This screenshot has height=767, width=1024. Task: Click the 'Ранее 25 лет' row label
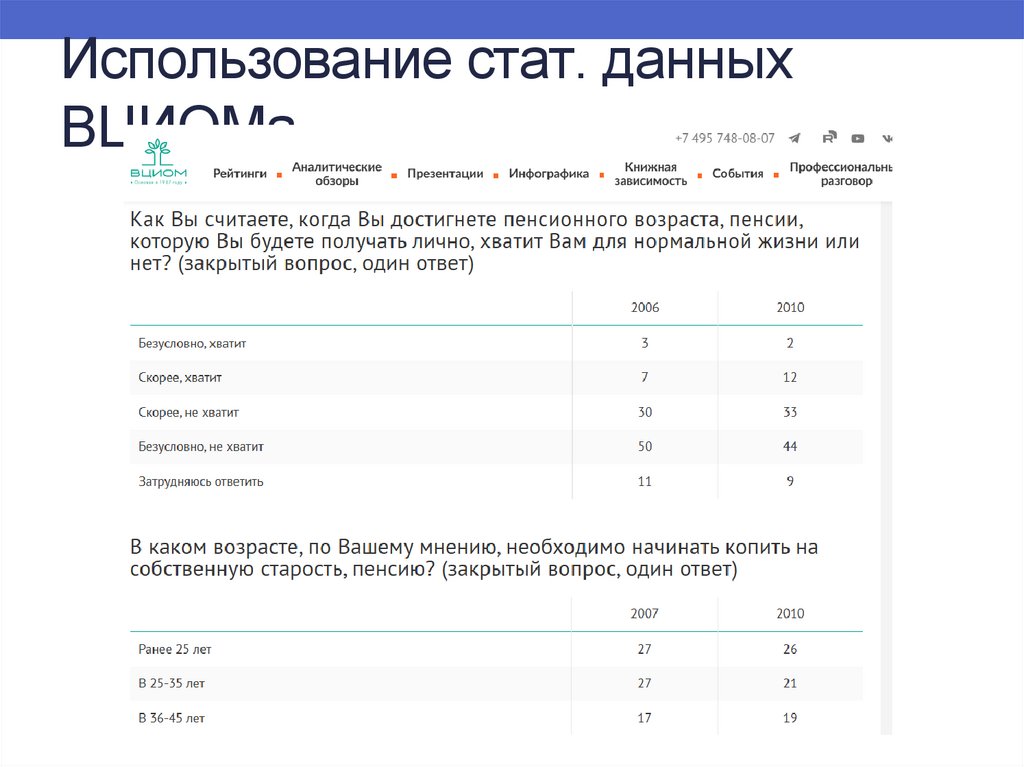click(x=175, y=649)
